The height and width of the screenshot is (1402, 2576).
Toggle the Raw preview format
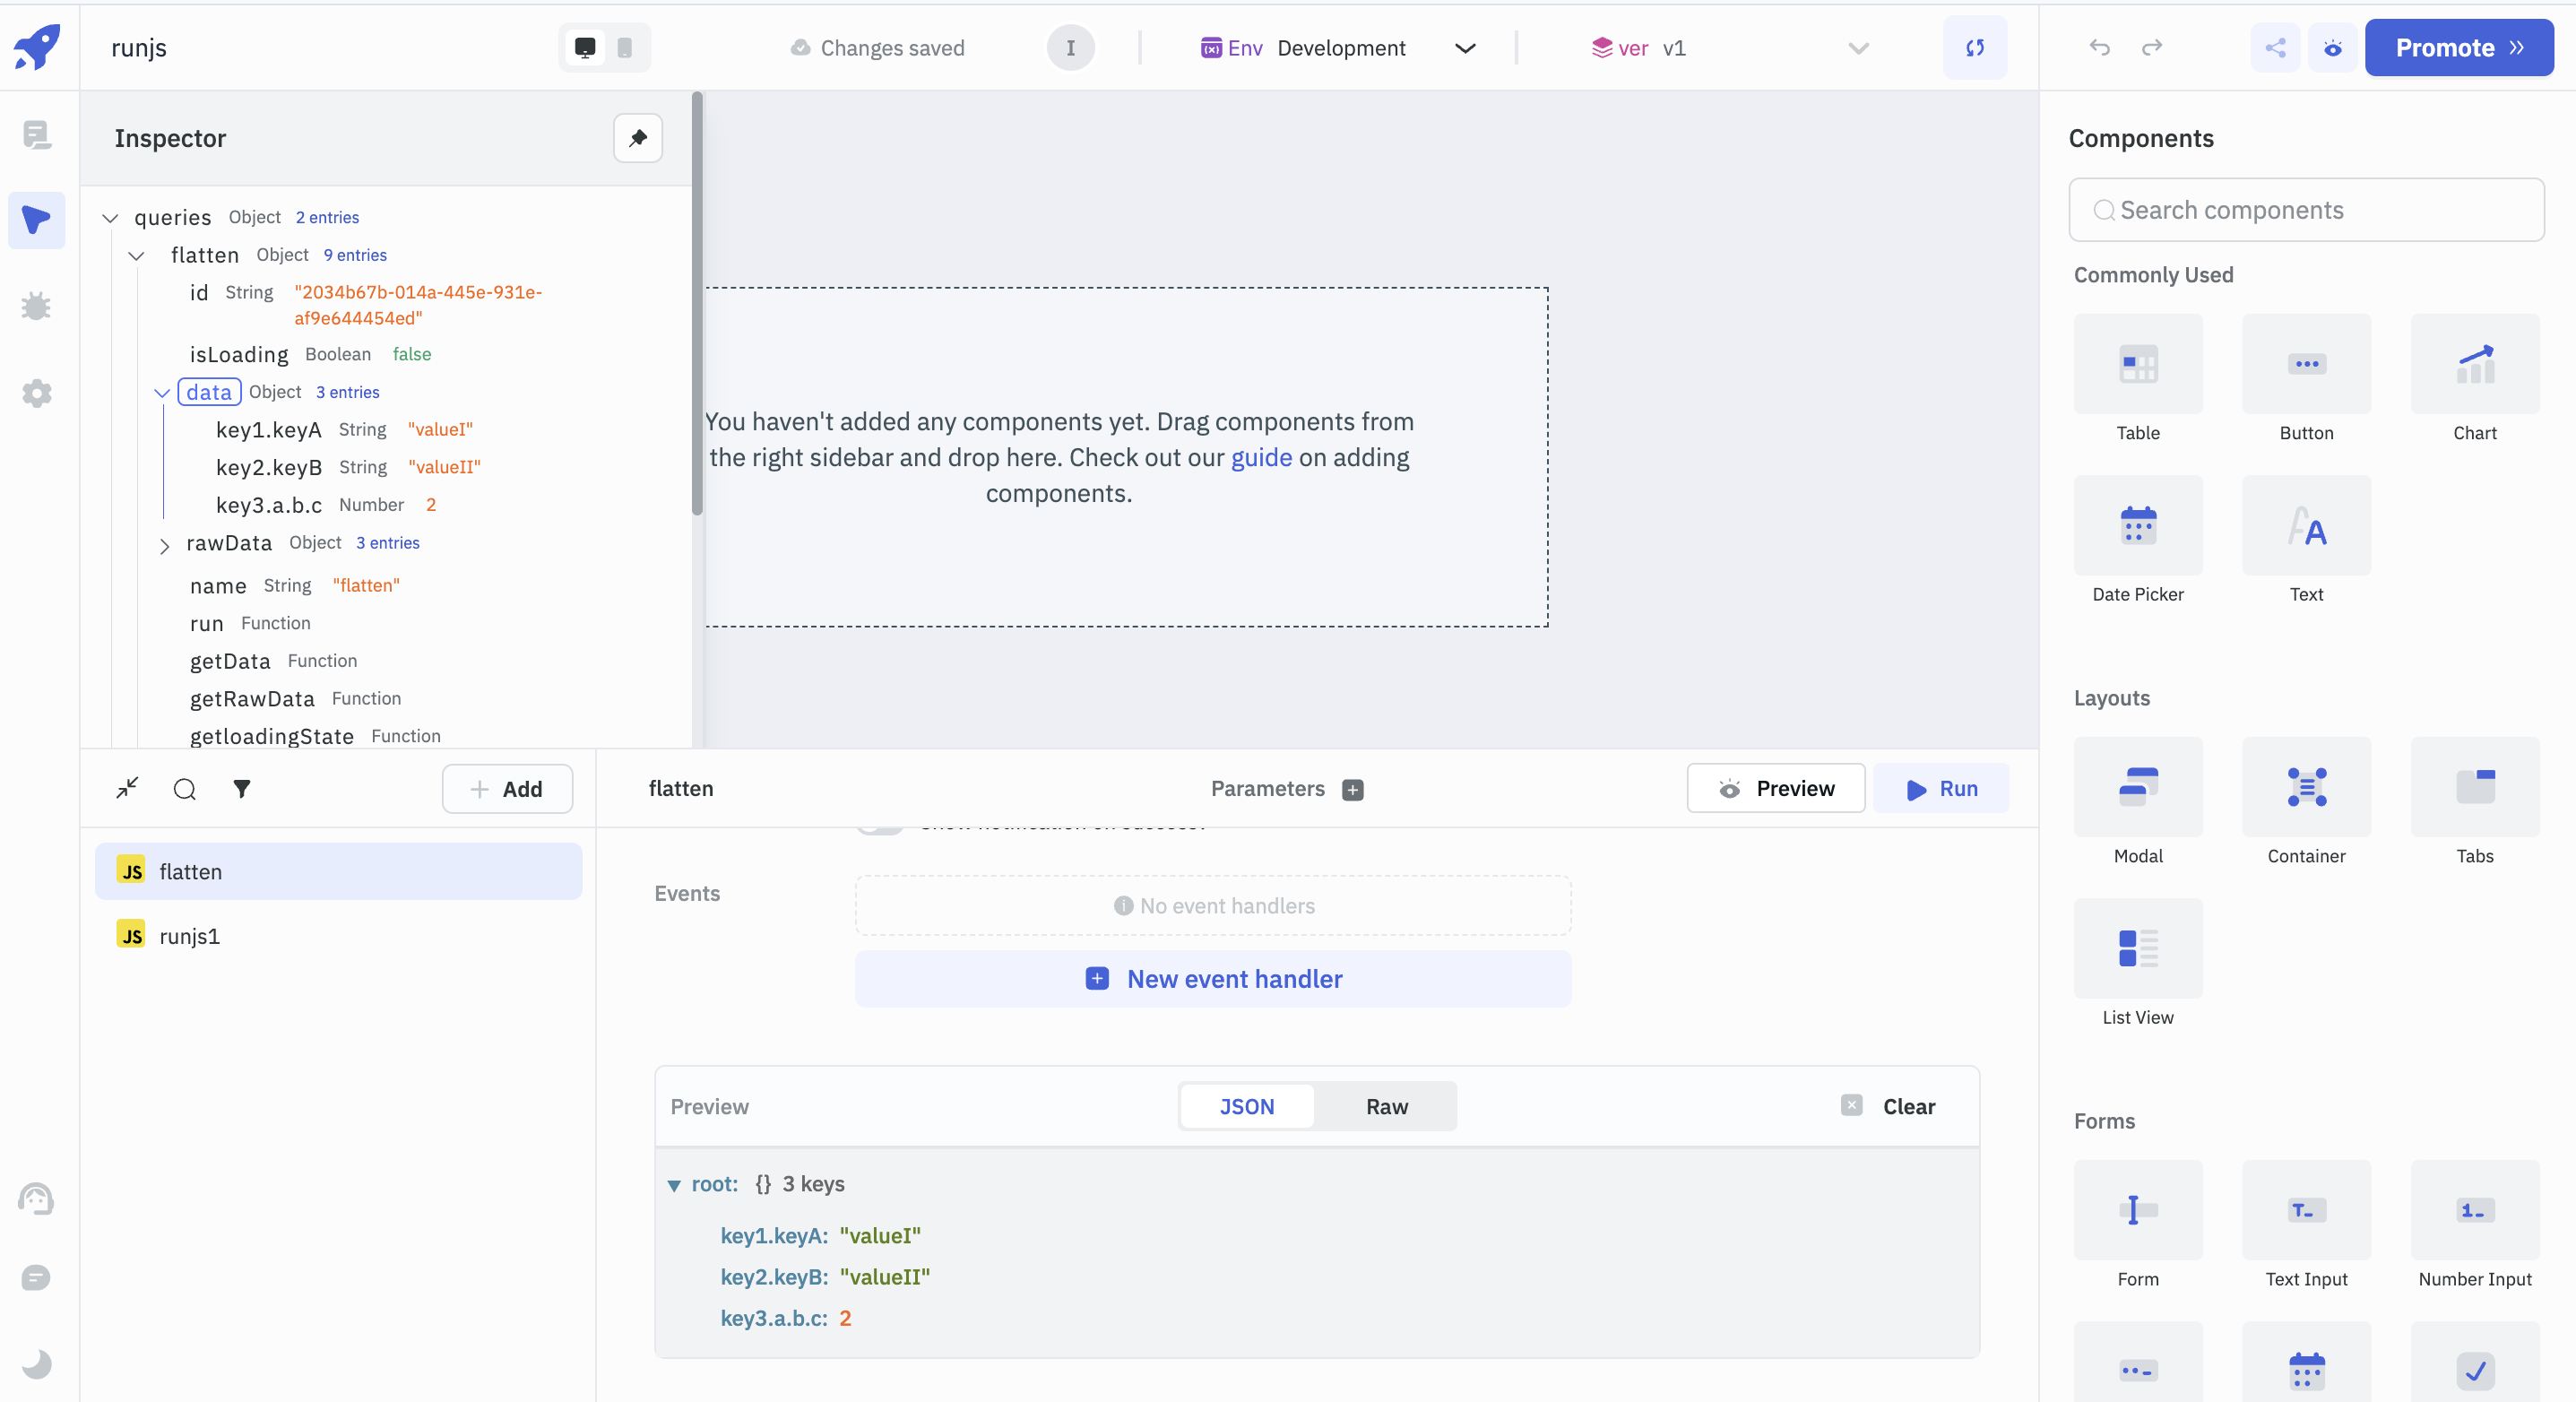[x=1386, y=1105]
